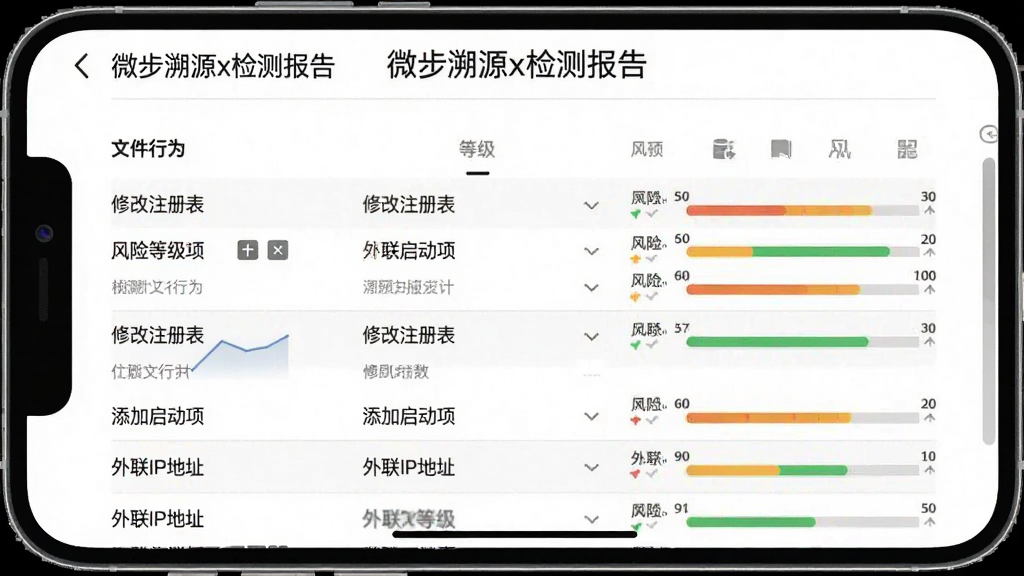Select 风险等级项 label
Screen dimensions: 1024x576
coord(157,250)
